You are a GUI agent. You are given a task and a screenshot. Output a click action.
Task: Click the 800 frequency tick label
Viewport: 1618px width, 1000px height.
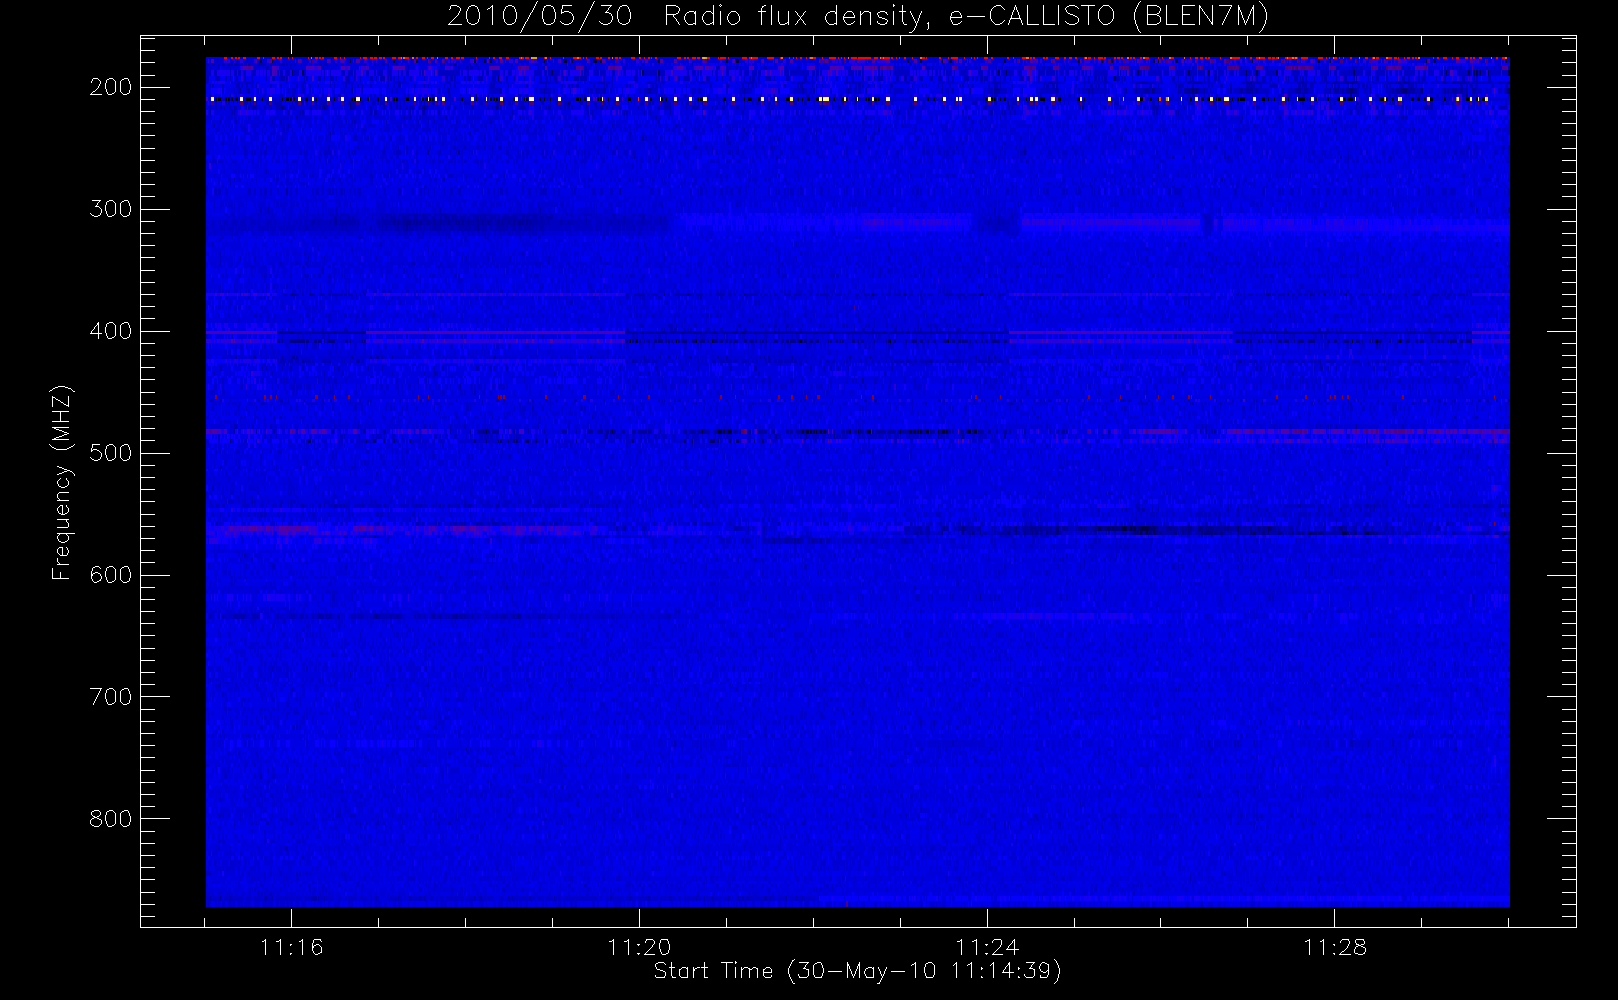tap(111, 819)
